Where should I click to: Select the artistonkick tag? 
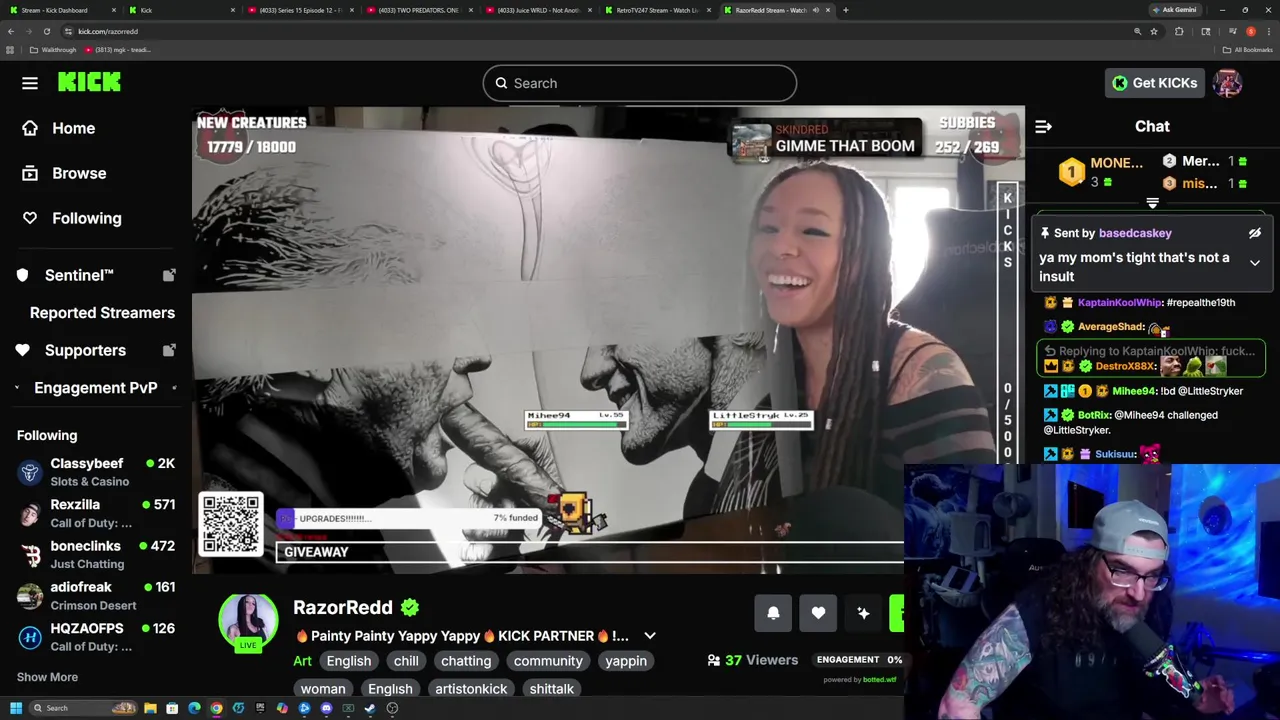tap(471, 689)
